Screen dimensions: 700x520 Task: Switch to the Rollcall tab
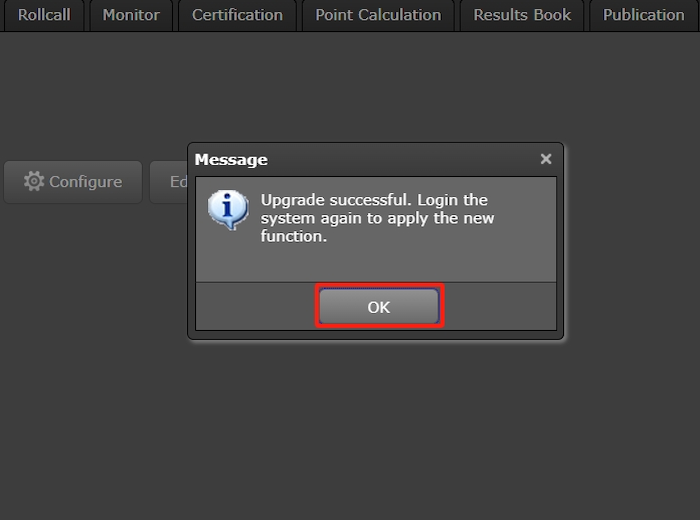[44, 15]
